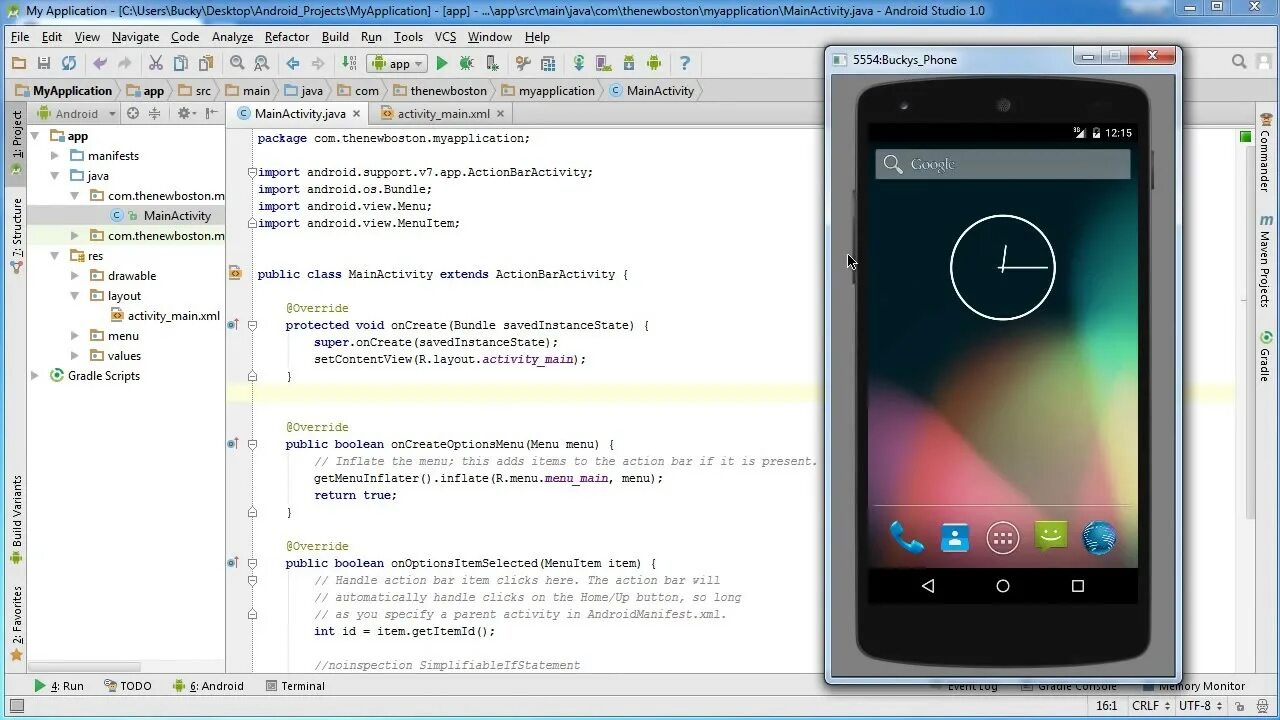1280x720 pixels.
Task: Fold the onCreate method in gutter
Action: point(252,325)
